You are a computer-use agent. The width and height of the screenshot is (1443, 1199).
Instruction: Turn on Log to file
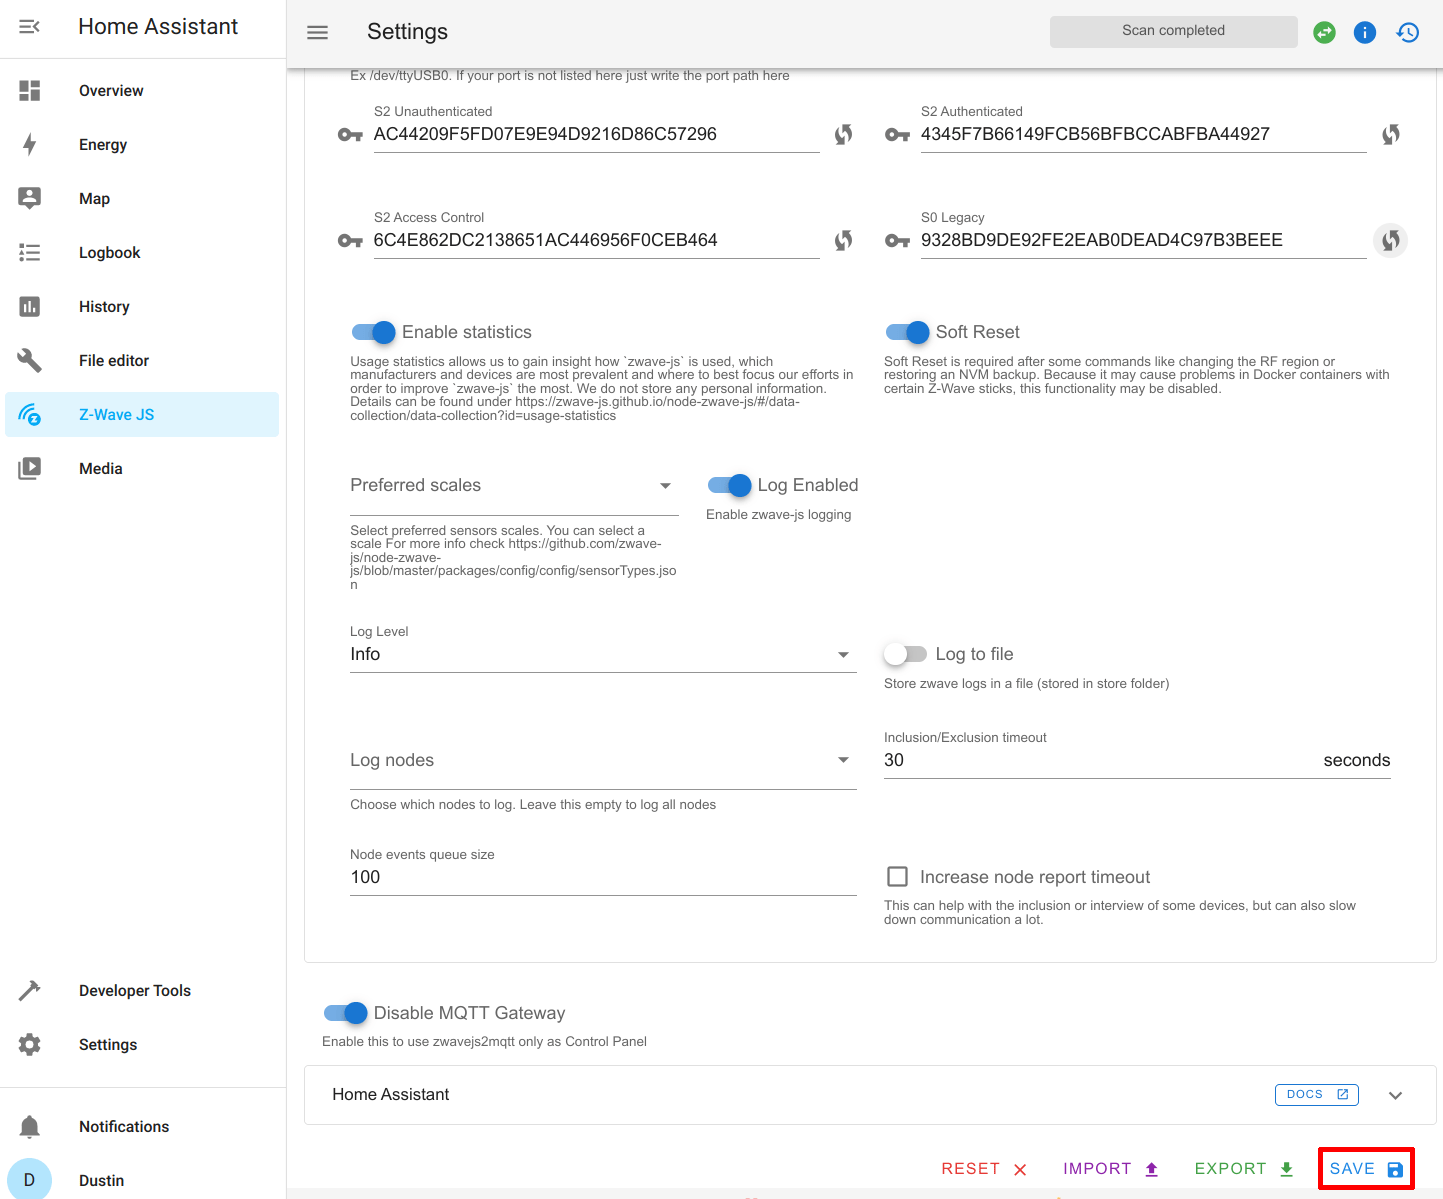click(905, 653)
